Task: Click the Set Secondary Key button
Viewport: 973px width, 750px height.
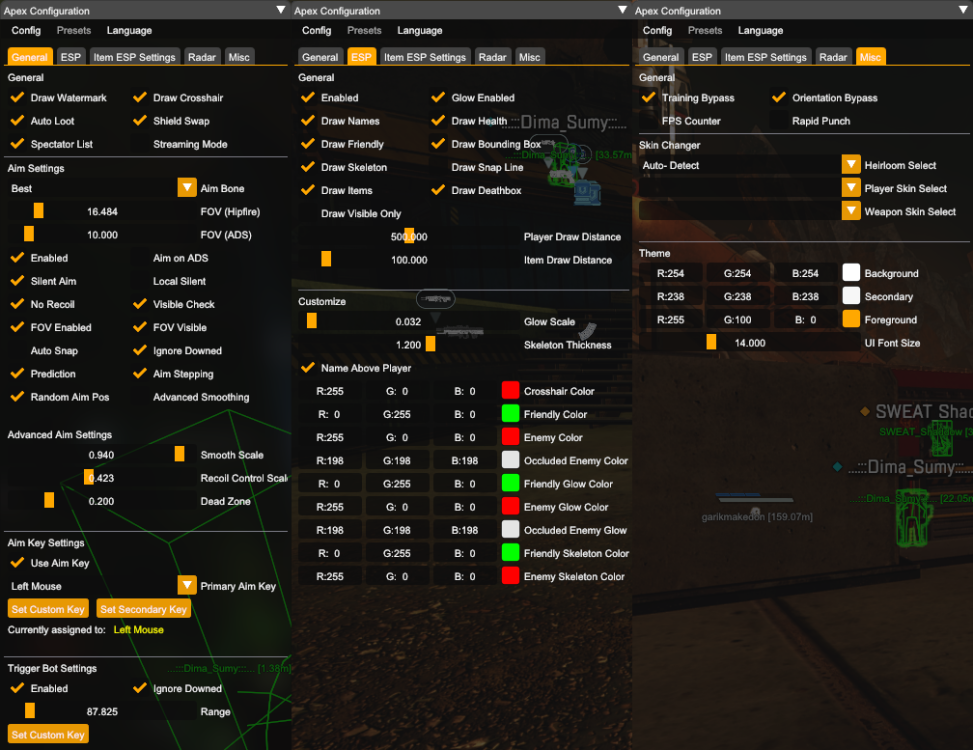Action: tap(143, 608)
